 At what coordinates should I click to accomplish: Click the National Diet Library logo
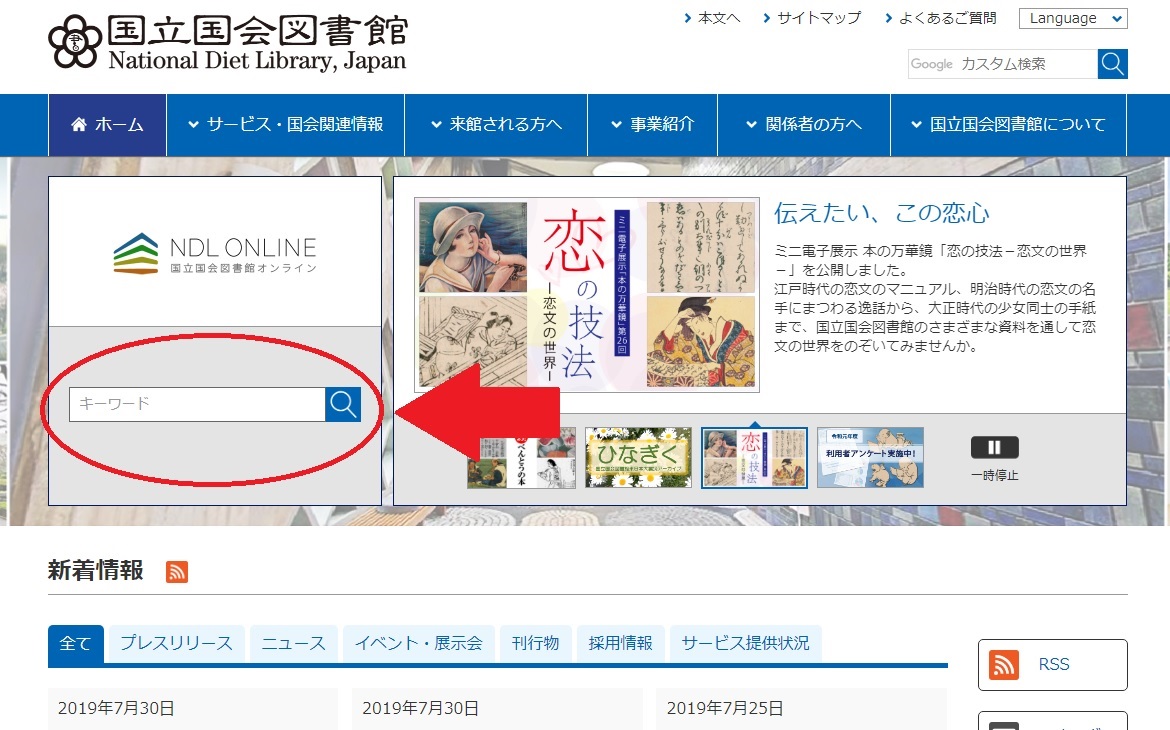tap(228, 43)
